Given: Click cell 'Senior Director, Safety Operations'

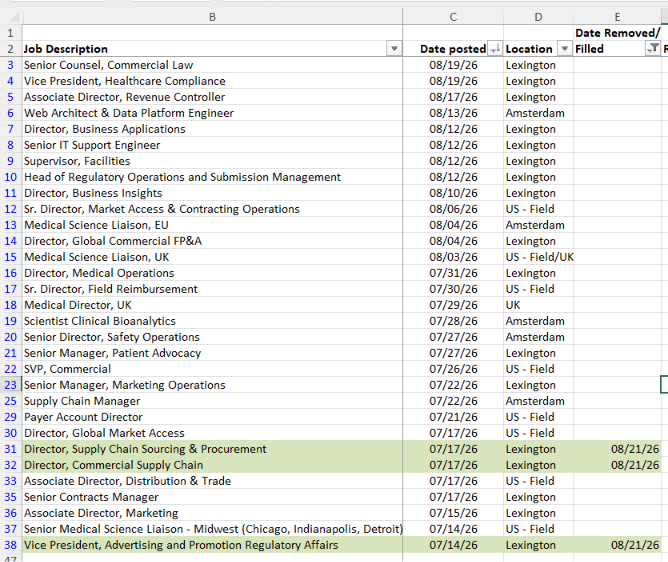Looking at the screenshot, I should [x=212, y=337].
